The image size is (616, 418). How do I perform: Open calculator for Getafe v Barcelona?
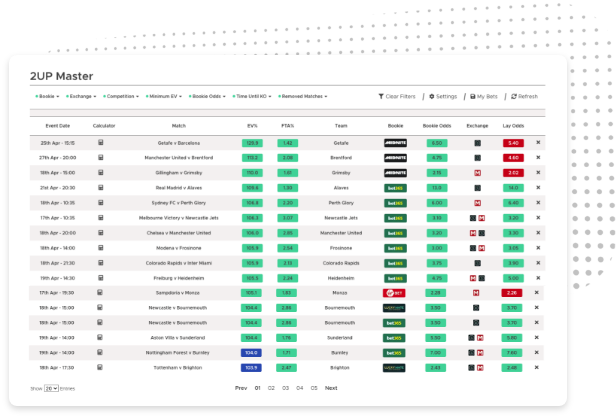click(101, 143)
